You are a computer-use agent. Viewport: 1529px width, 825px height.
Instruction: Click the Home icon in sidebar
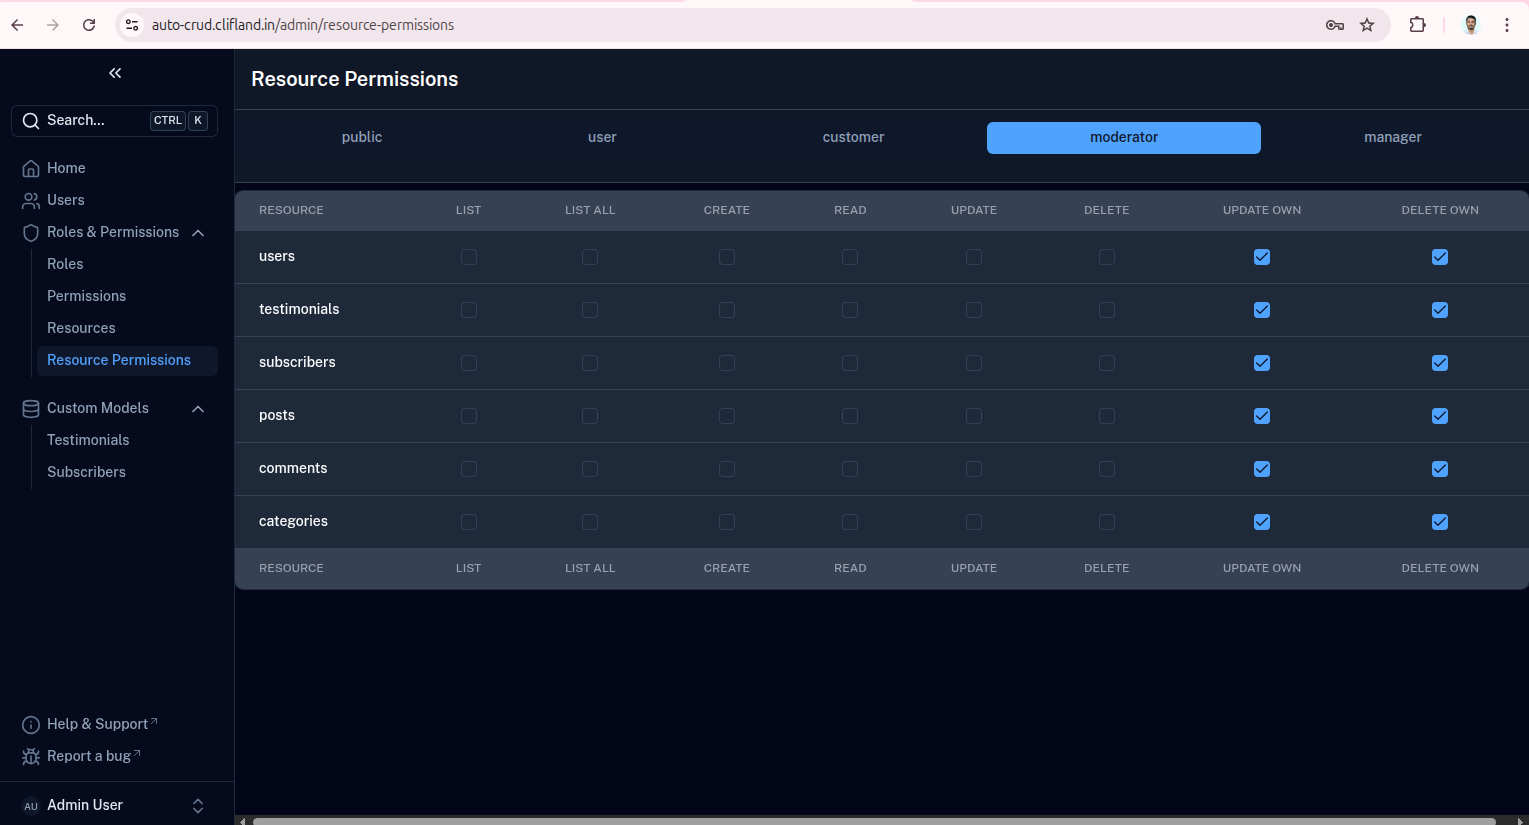tap(31, 169)
